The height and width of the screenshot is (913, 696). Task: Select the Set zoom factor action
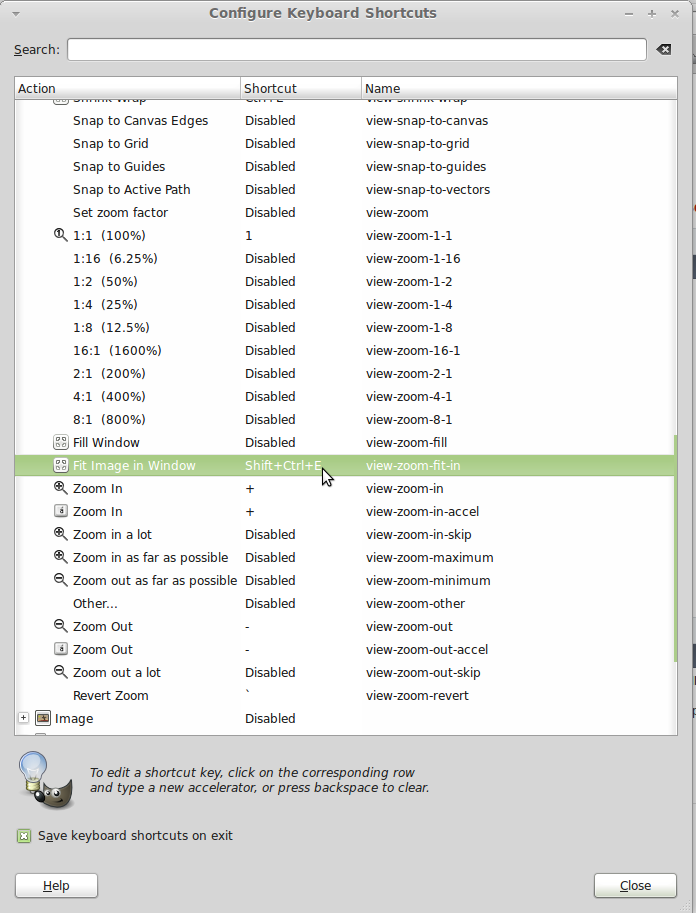click(x=345, y=213)
